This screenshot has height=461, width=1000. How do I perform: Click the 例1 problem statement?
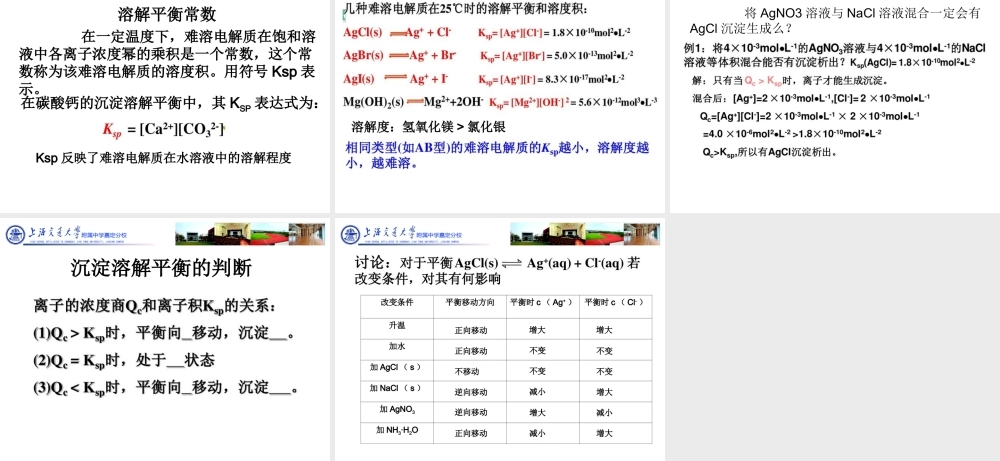(x=834, y=55)
